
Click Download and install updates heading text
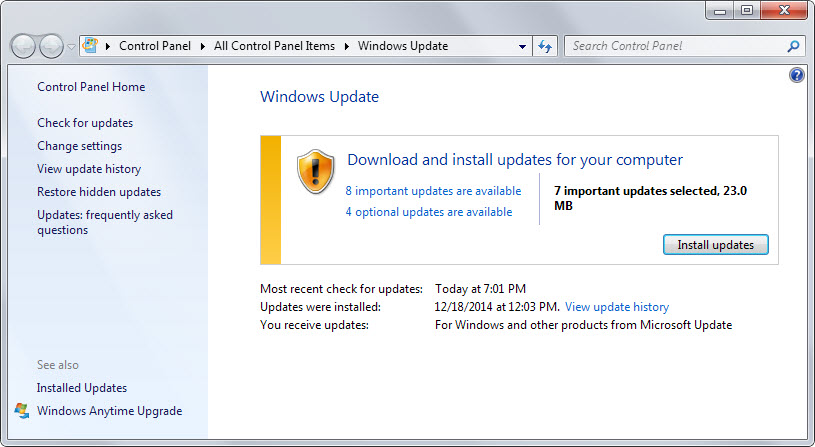(x=515, y=160)
